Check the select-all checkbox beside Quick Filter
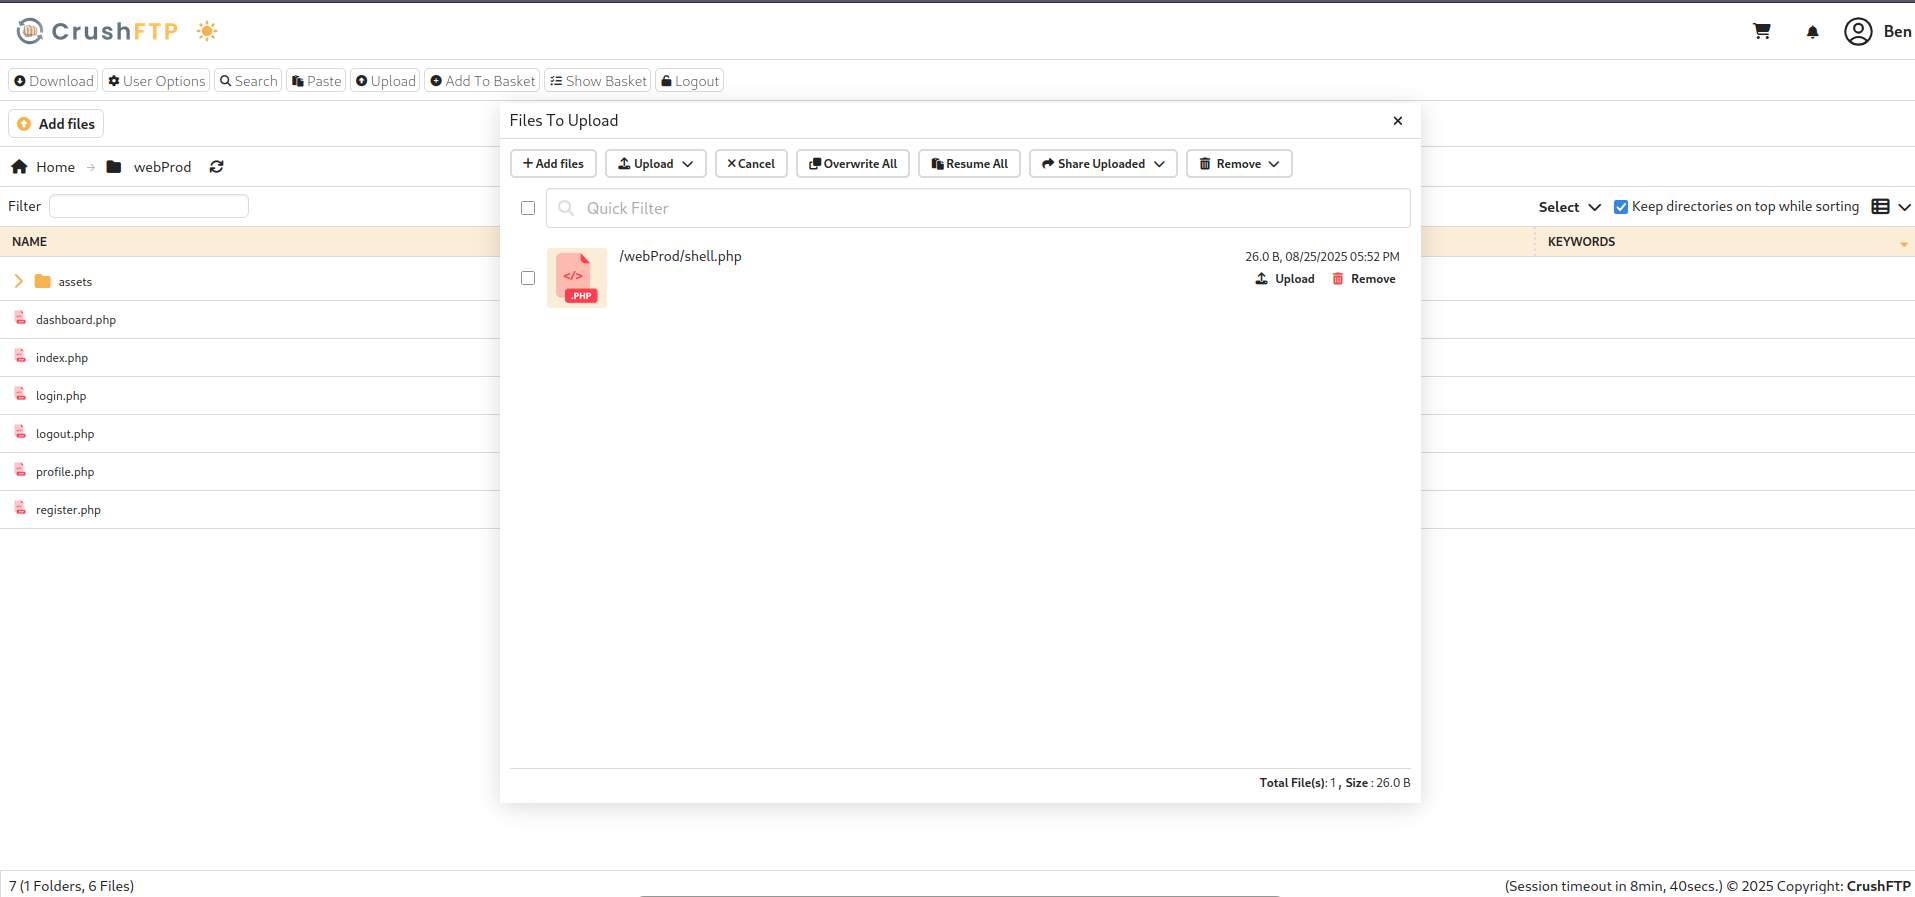This screenshot has height=897, width=1915. tap(528, 208)
